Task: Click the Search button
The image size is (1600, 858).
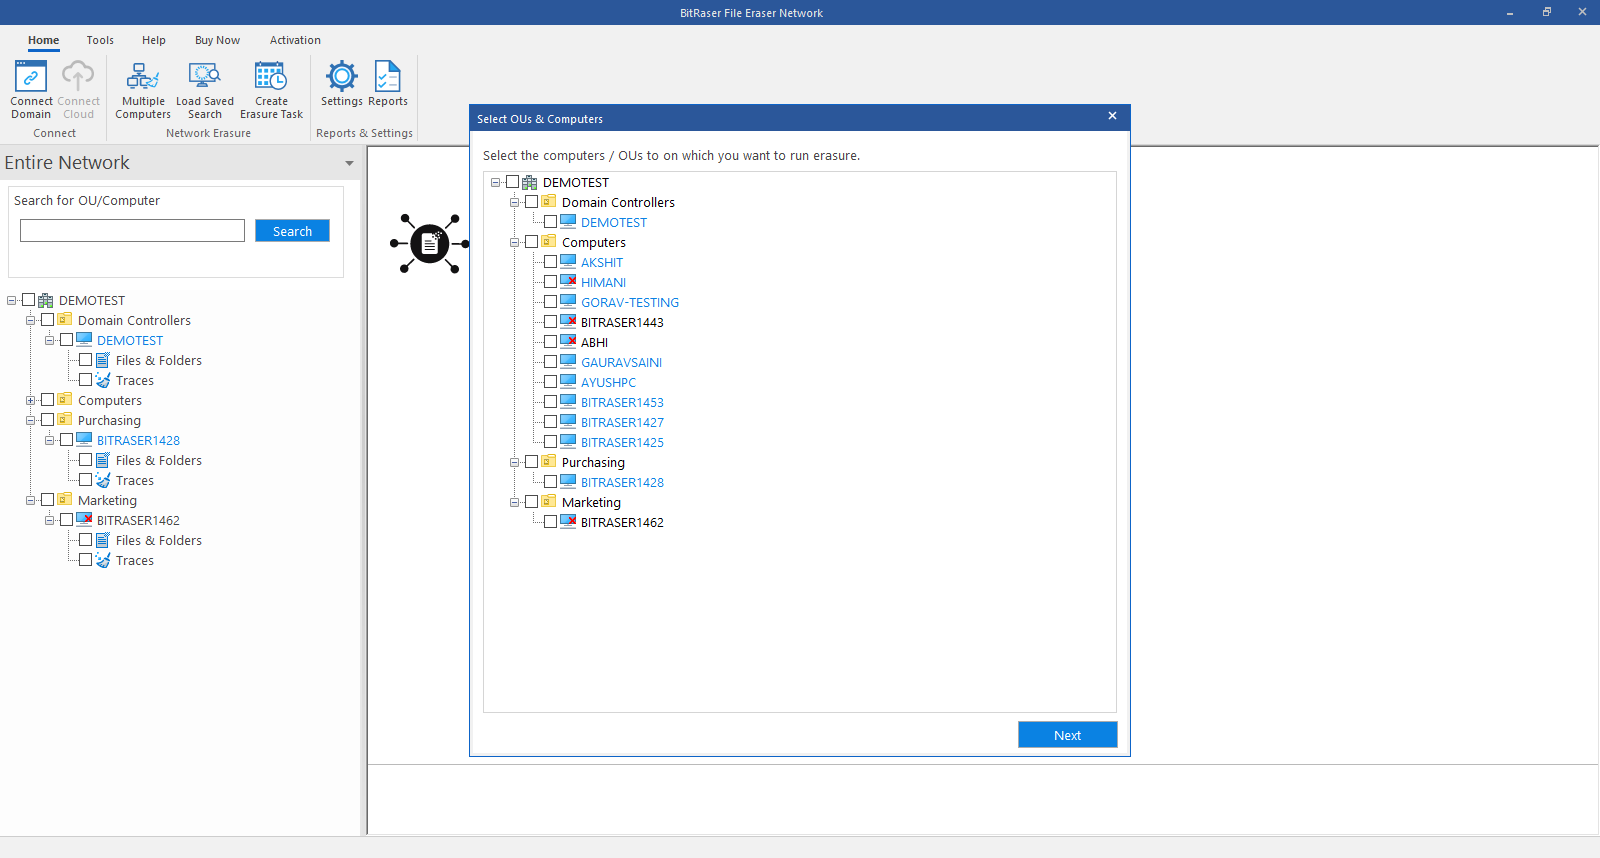Action: coord(292,231)
